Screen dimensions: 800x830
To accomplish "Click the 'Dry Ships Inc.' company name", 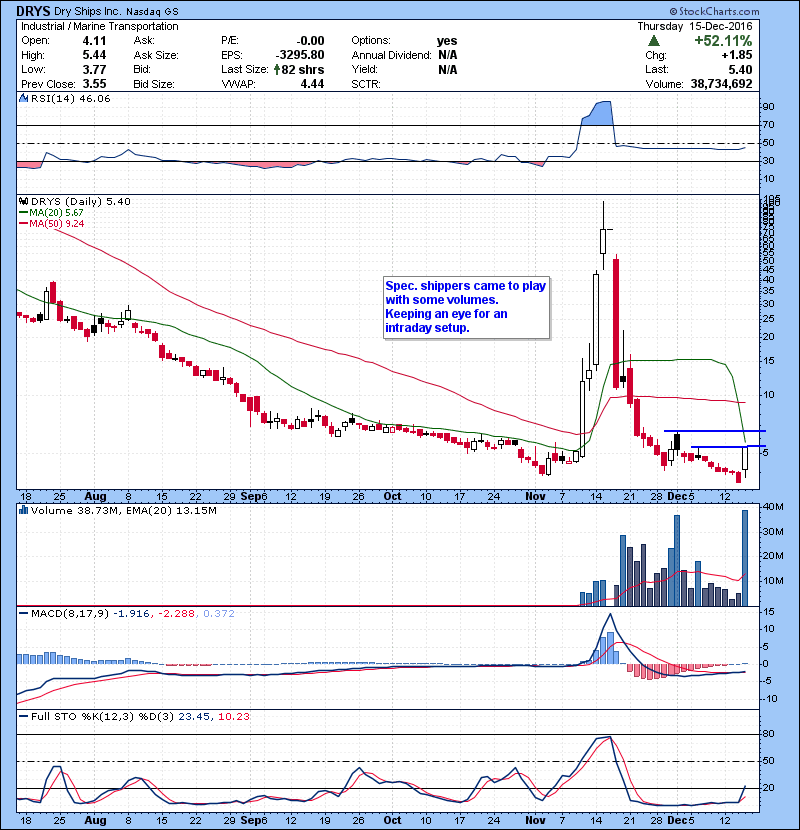I will point(87,11).
